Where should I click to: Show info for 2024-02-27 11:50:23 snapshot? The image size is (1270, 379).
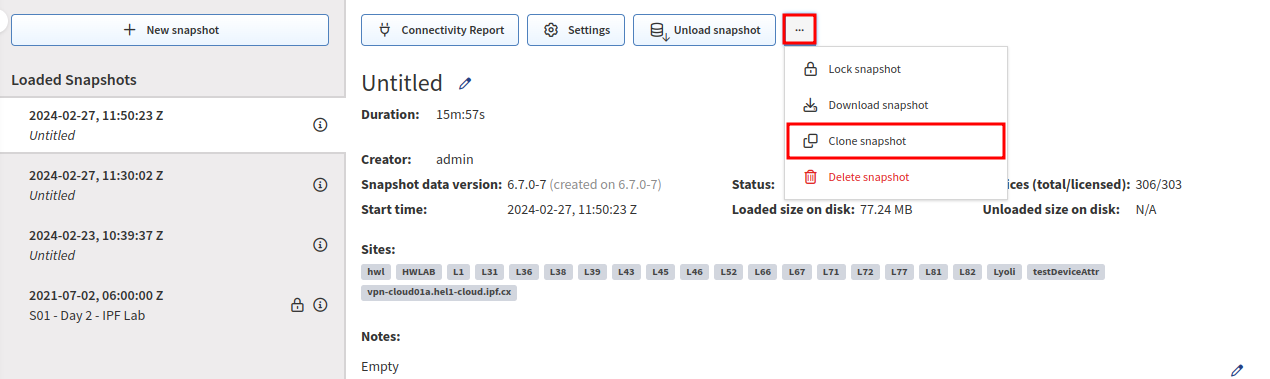click(321, 125)
